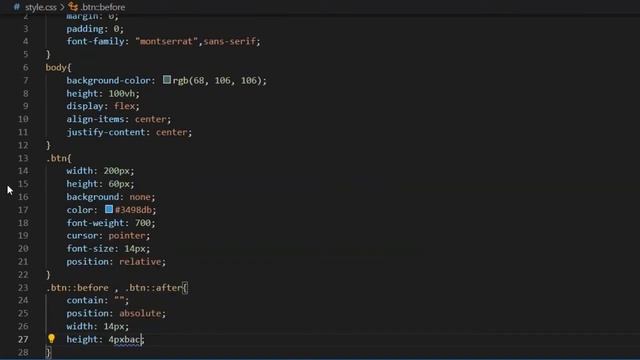
Task: Click '700' font-weight value
Action: (x=143, y=223)
